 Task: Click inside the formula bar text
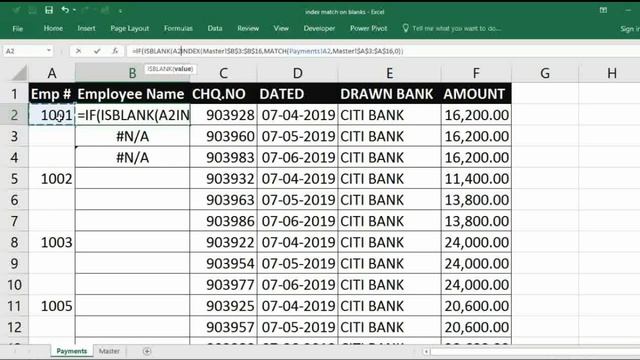(267, 51)
